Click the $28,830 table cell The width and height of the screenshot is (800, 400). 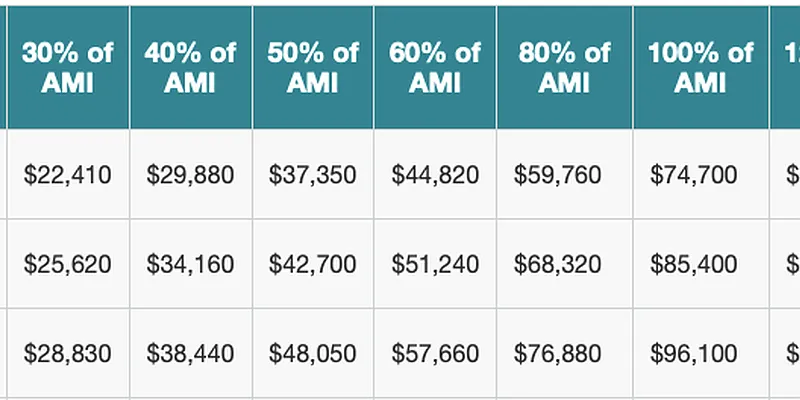pyautogui.click(x=68, y=353)
